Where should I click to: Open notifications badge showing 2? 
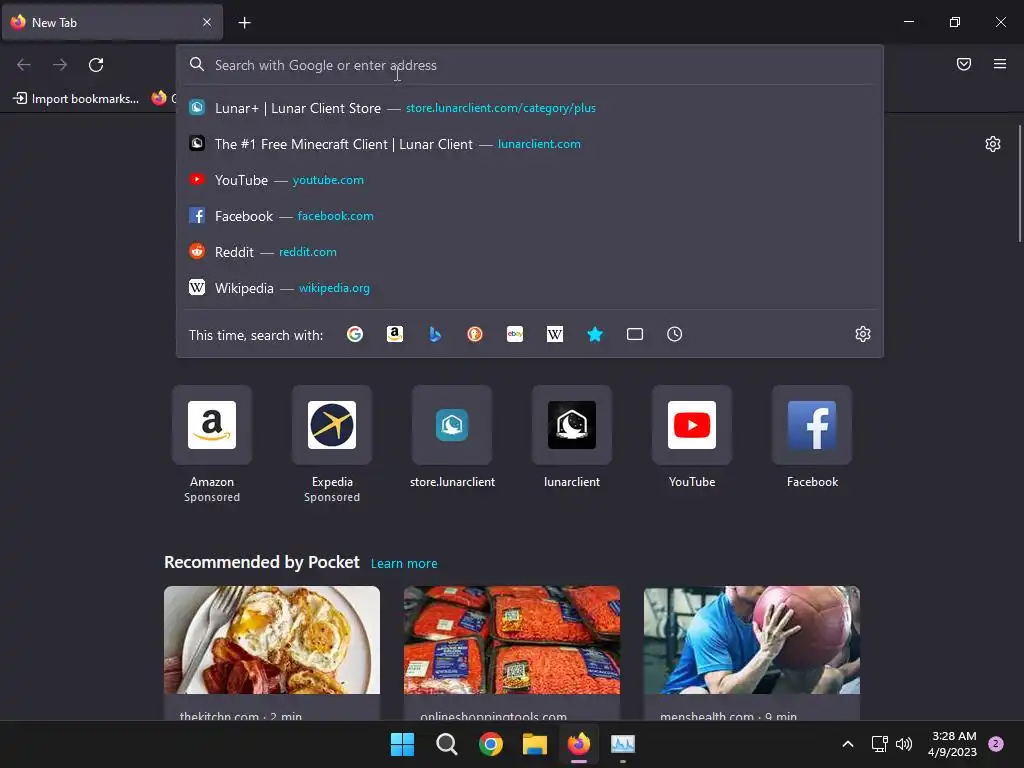(x=996, y=744)
